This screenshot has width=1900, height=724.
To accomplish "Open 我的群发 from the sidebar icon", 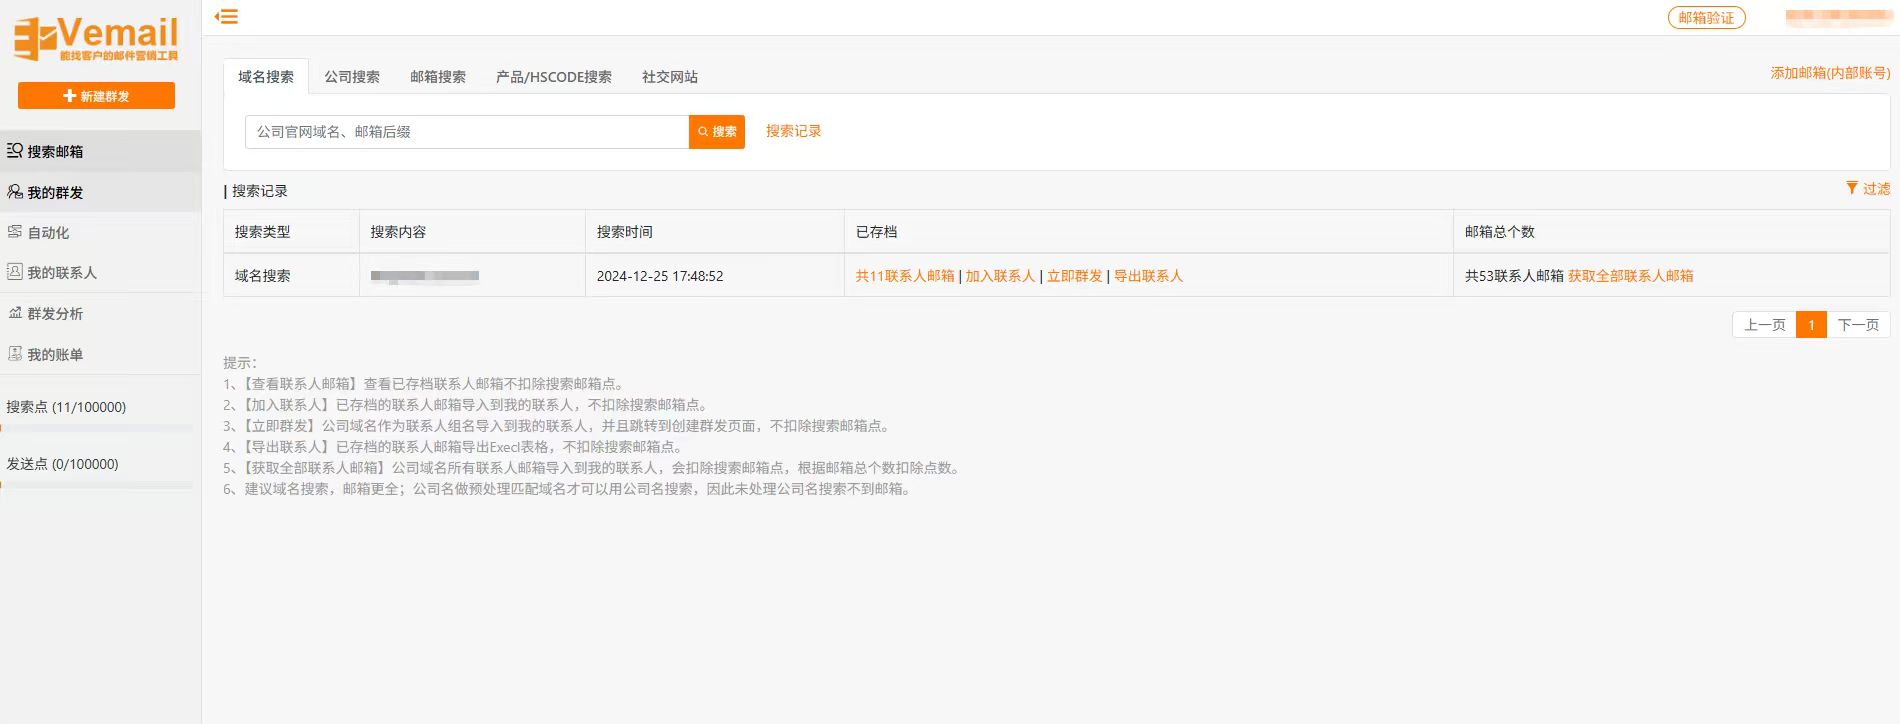I will (15, 192).
